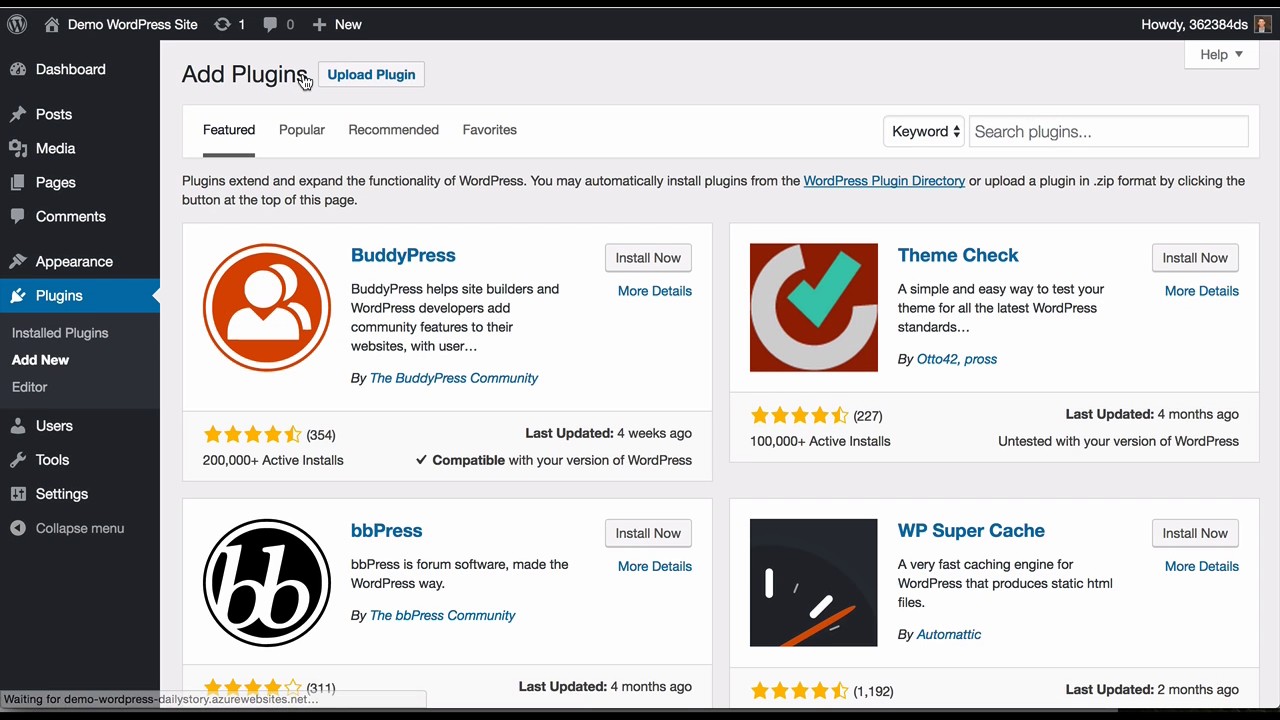Switch to the Favorites tab

tap(490, 130)
